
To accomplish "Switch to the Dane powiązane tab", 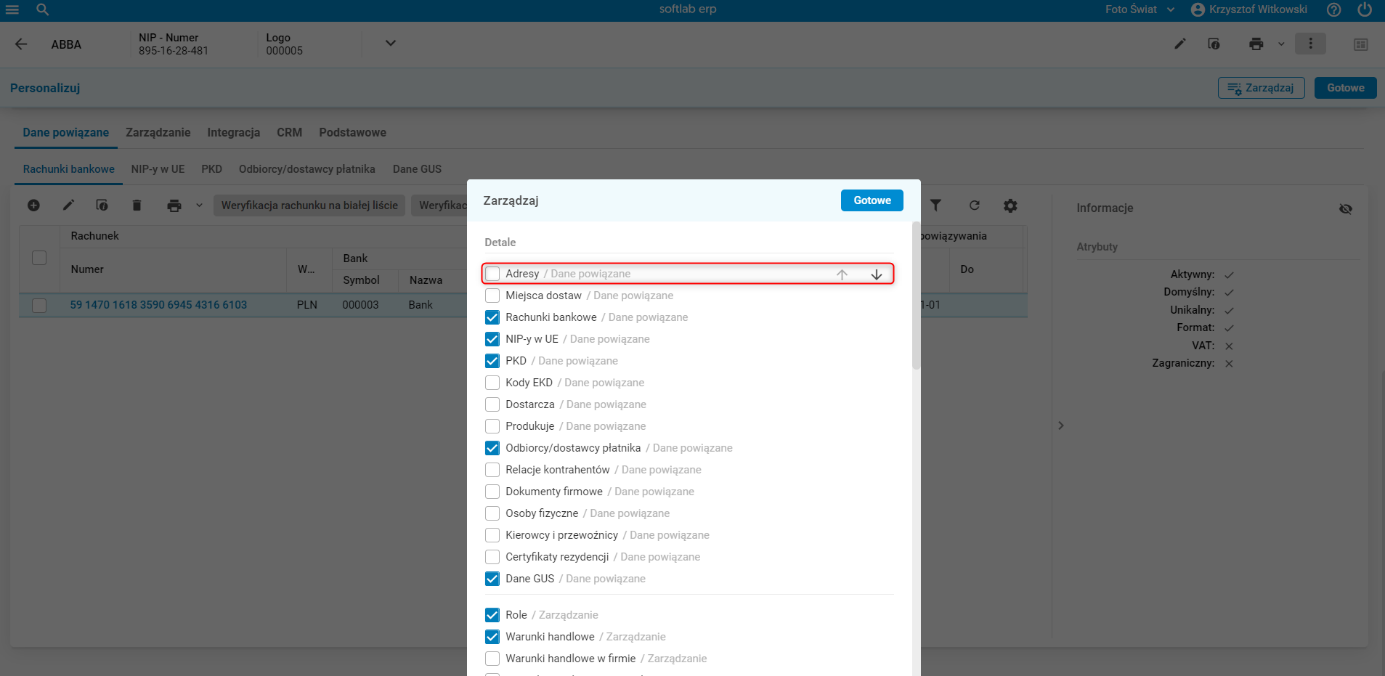I will click(66, 132).
